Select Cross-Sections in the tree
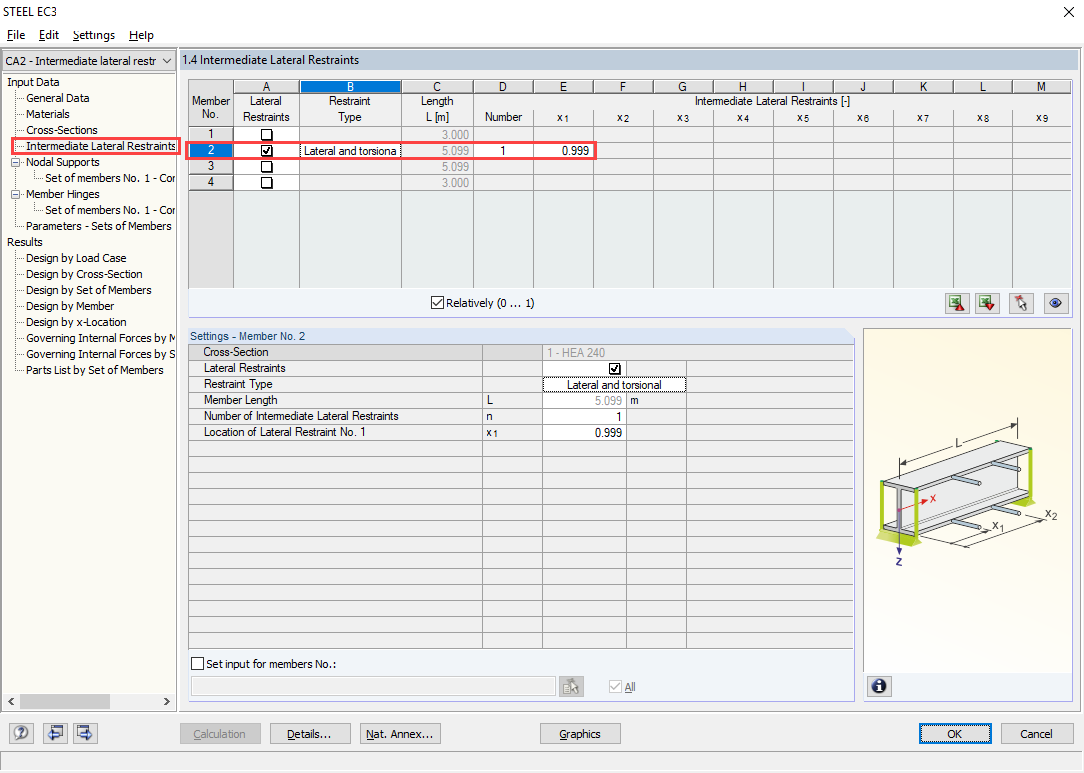Viewport: 1084px width, 773px height. tap(62, 130)
